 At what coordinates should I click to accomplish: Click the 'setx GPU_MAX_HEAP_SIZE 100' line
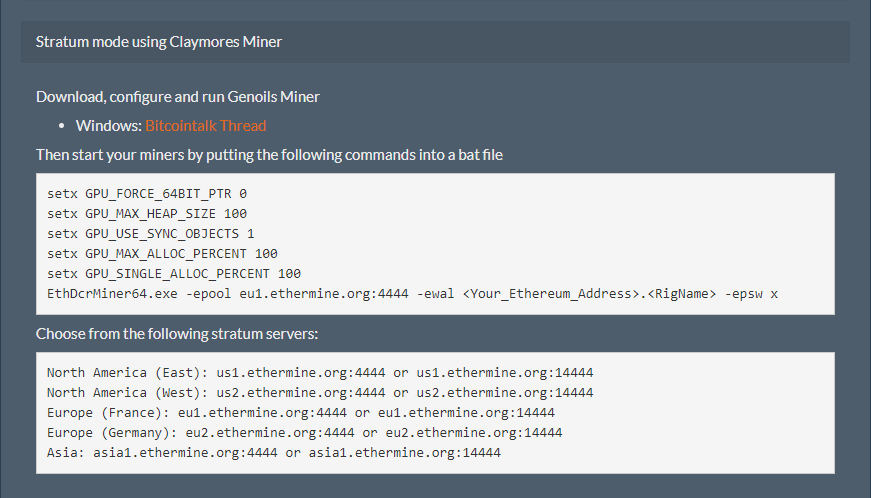tap(147, 214)
